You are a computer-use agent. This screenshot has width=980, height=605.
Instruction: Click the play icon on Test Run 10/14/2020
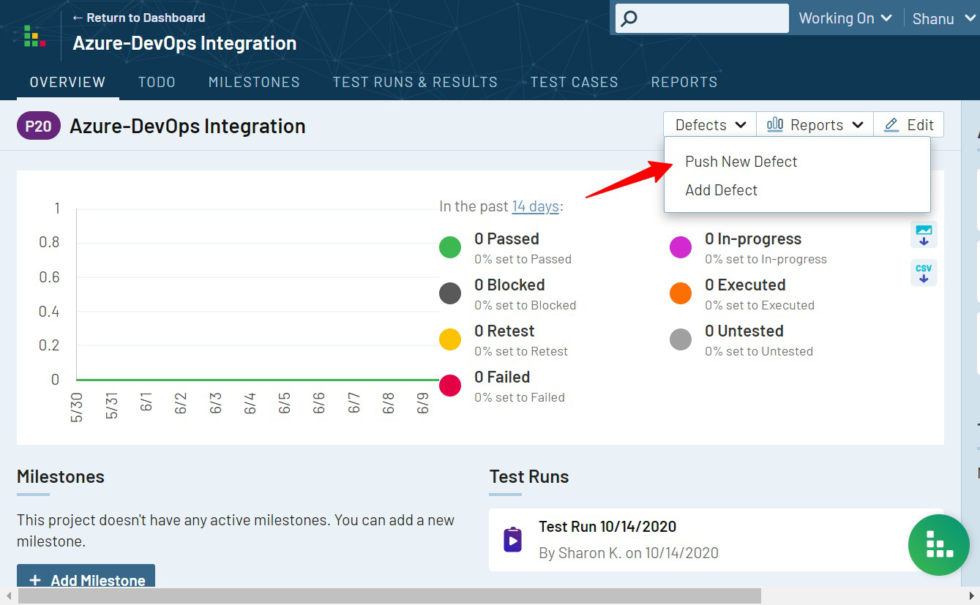tap(512, 539)
